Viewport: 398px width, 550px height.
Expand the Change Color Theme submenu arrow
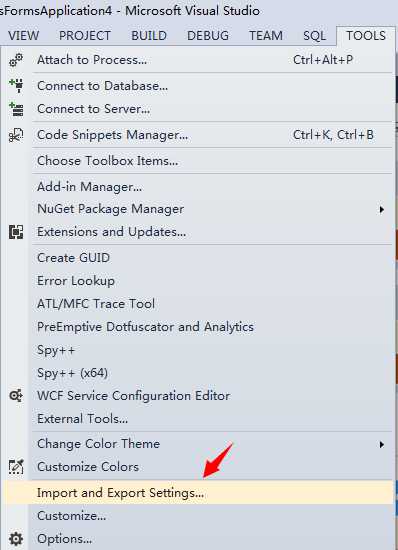tap(382, 444)
